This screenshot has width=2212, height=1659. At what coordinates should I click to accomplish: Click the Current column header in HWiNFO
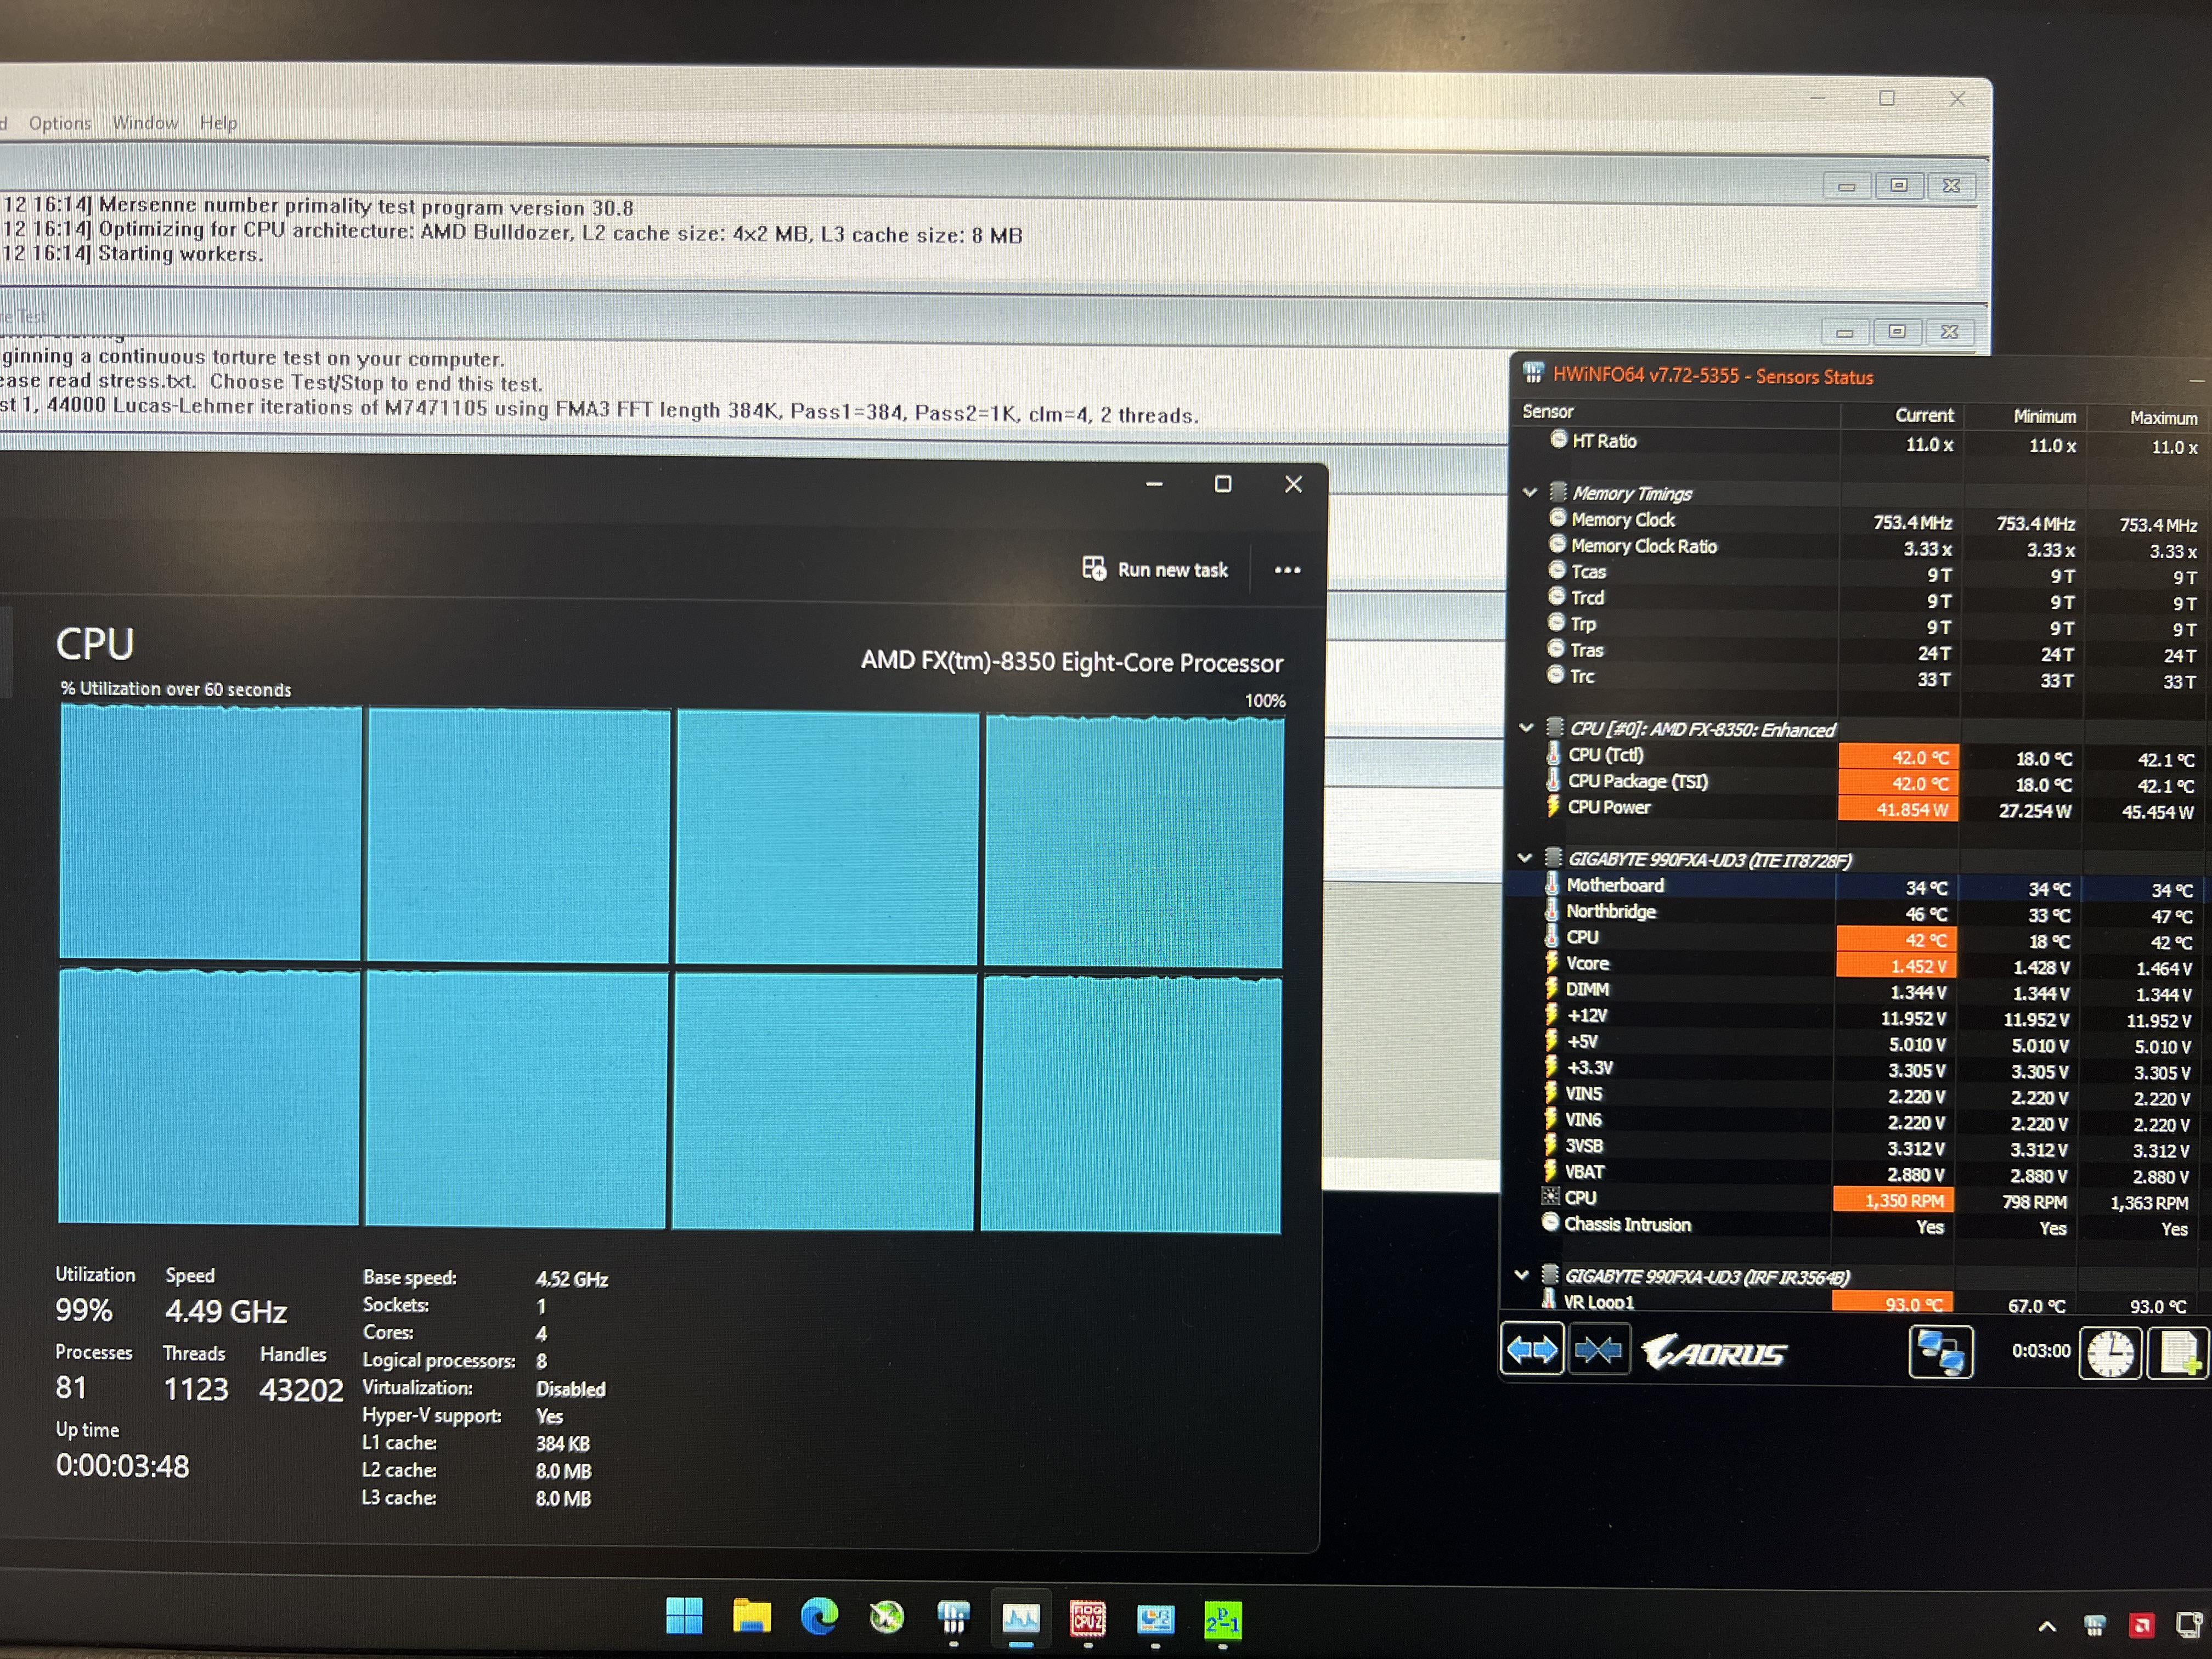[1923, 415]
